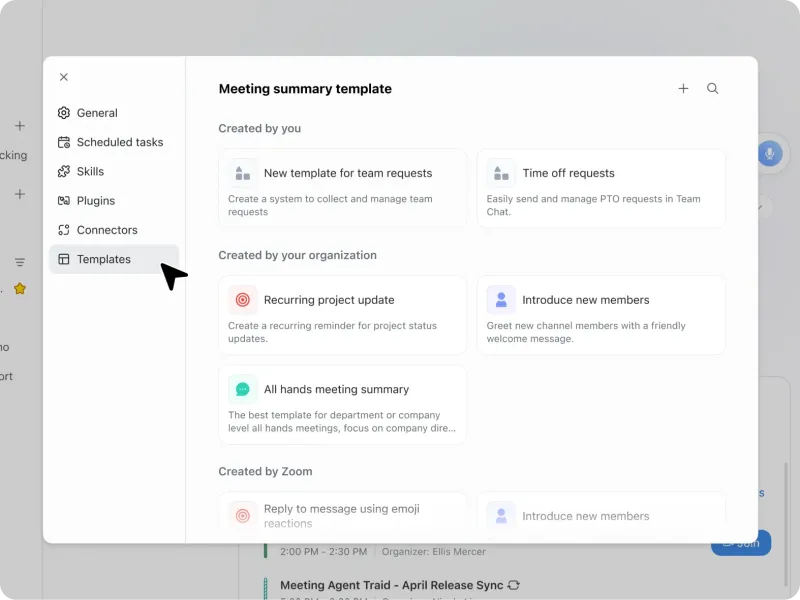Click the filter lines icon in background sidebar
The image size is (800, 600).
pyautogui.click(x=20, y=262)
